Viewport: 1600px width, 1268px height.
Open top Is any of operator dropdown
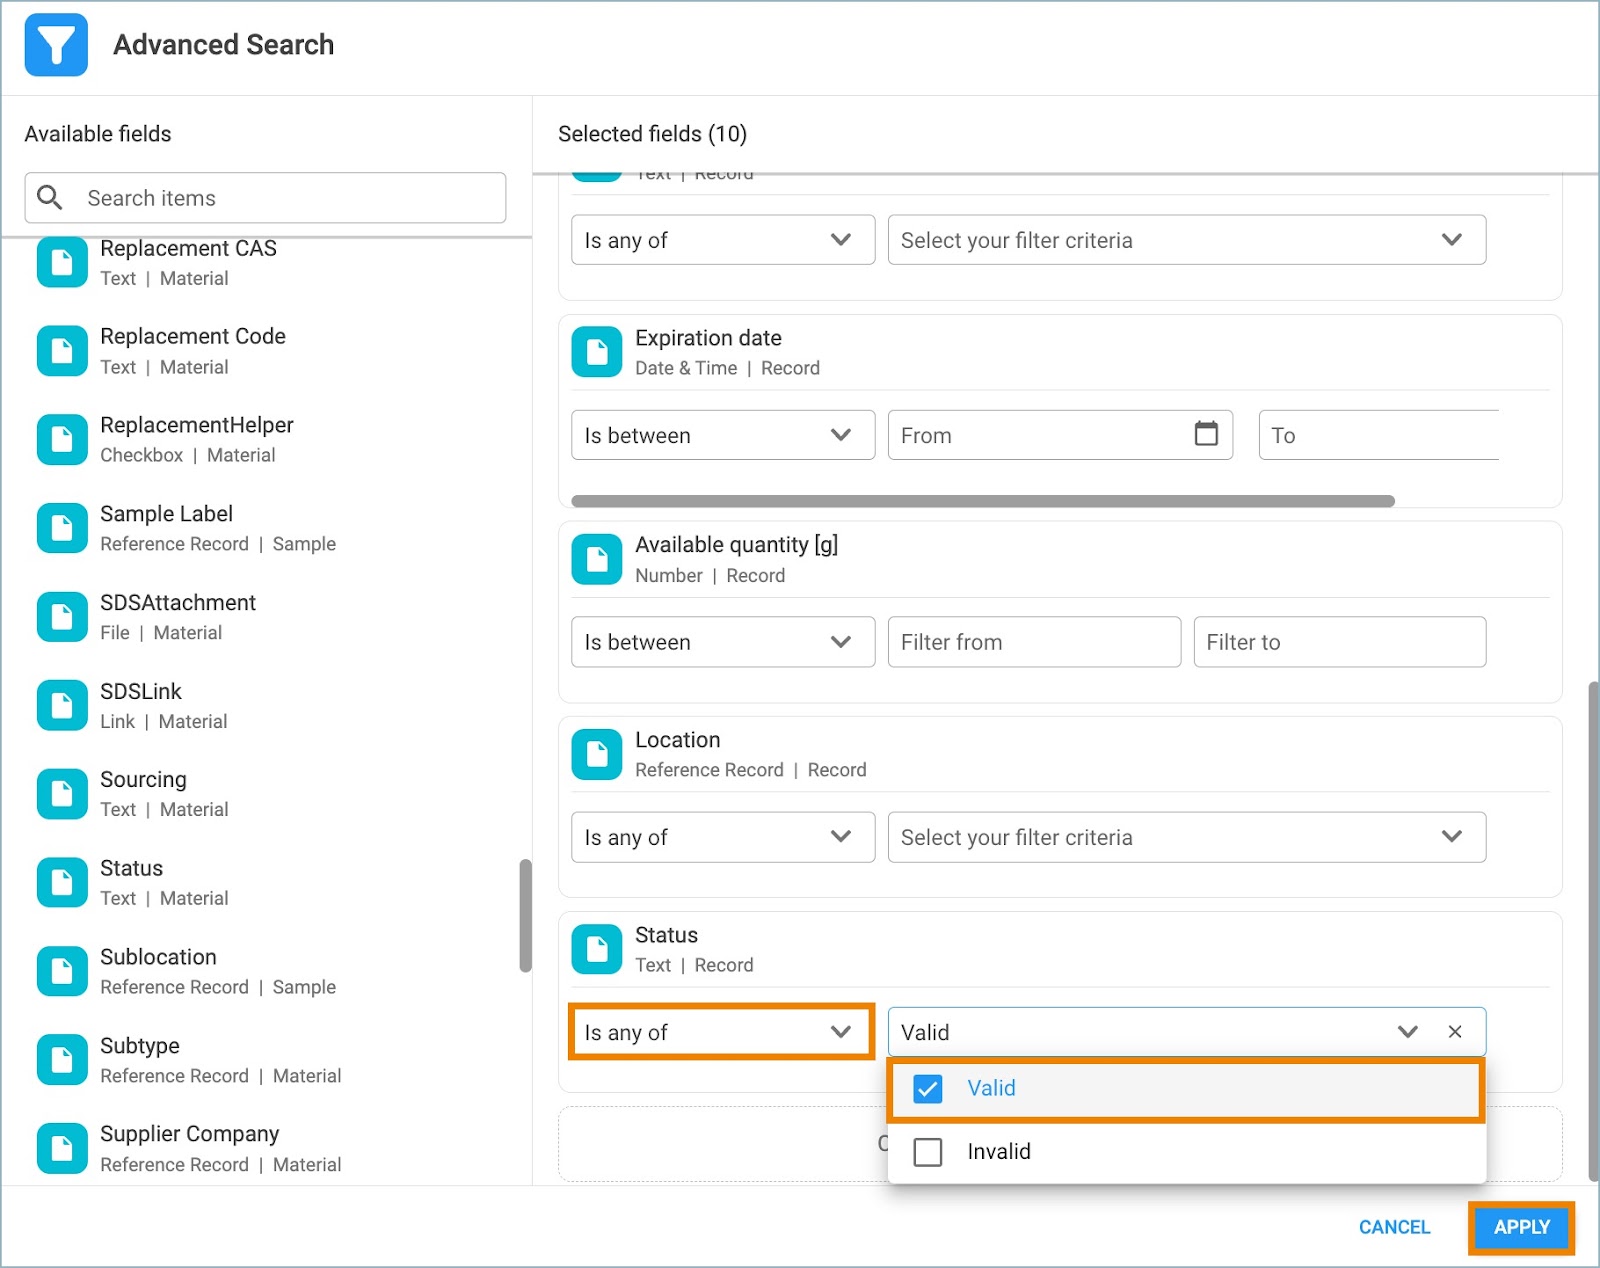[723, 240]
